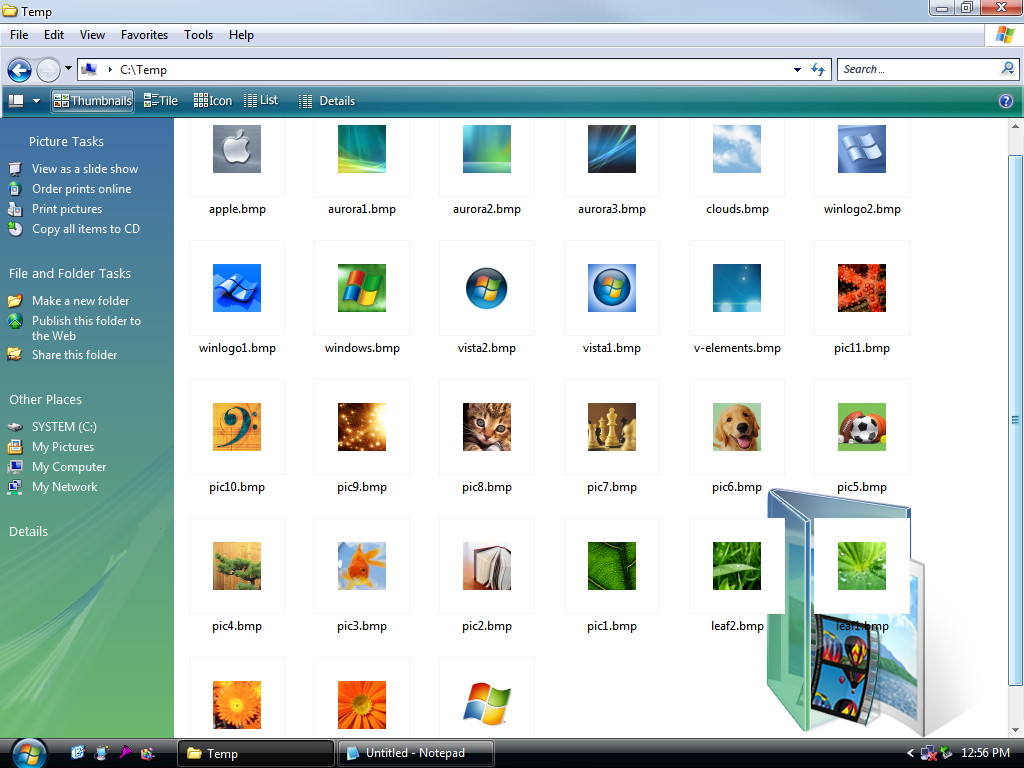Toggle the task pane layout icon

pos(16,101)
